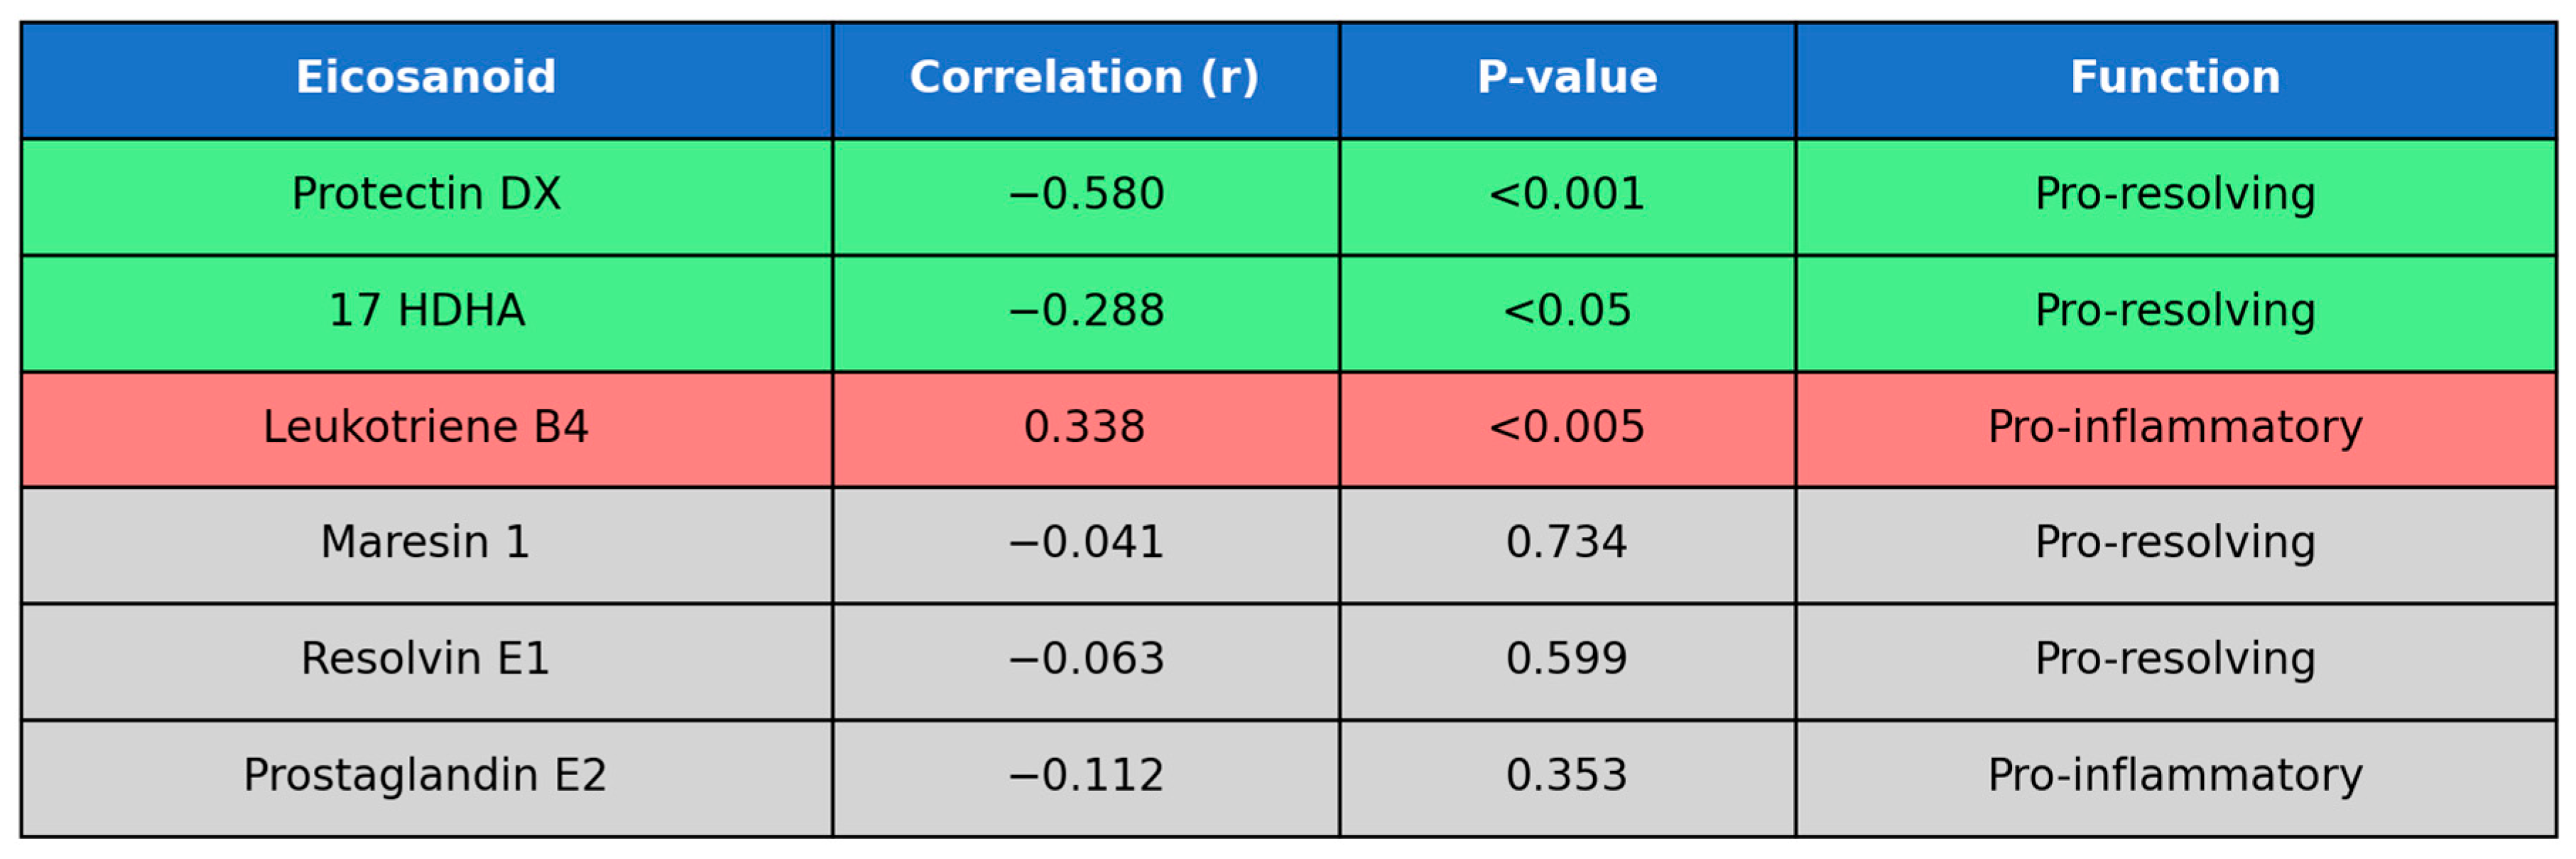Click the 0.734 p-value cell

(x=1567, y=543)
